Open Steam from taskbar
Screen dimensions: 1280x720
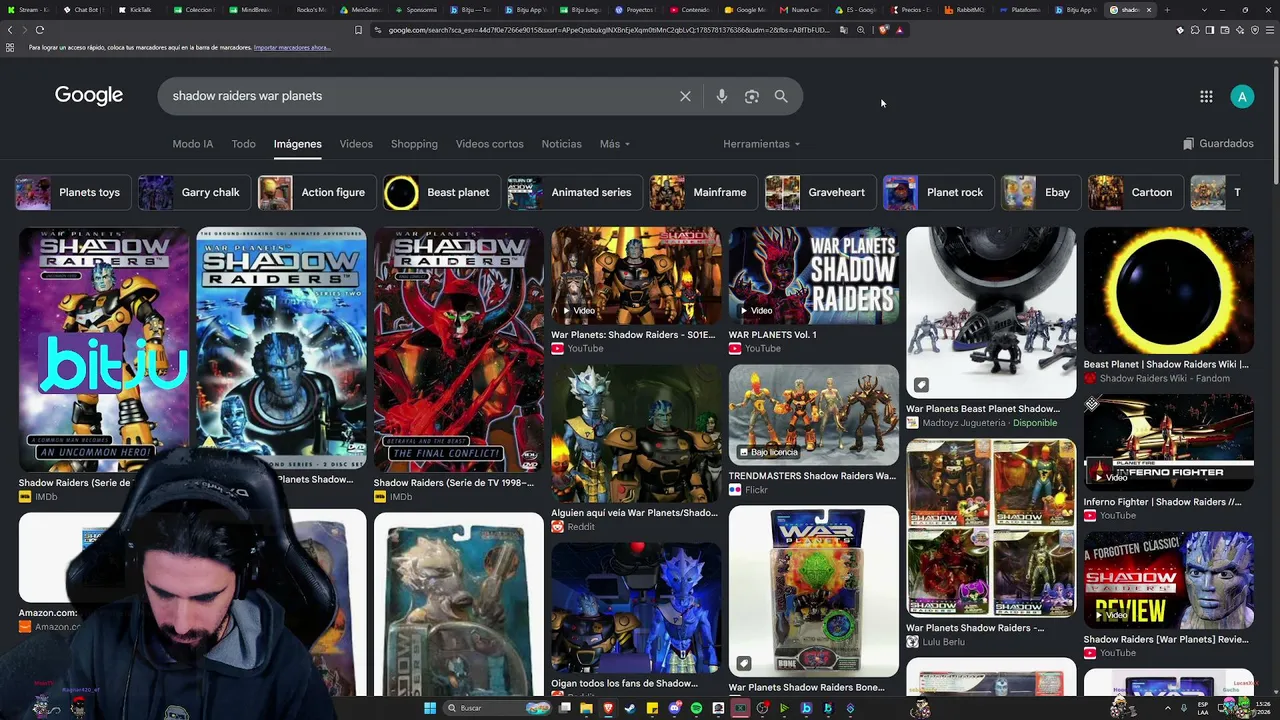(630, 708)
